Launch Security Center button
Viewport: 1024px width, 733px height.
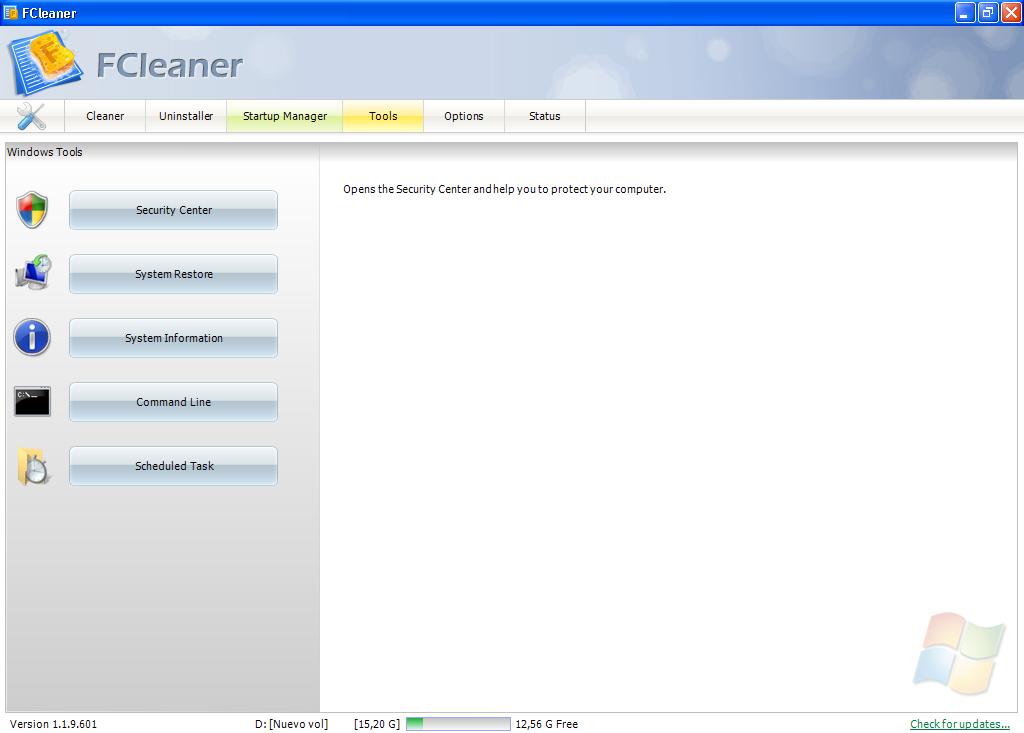tap(174, 210)
